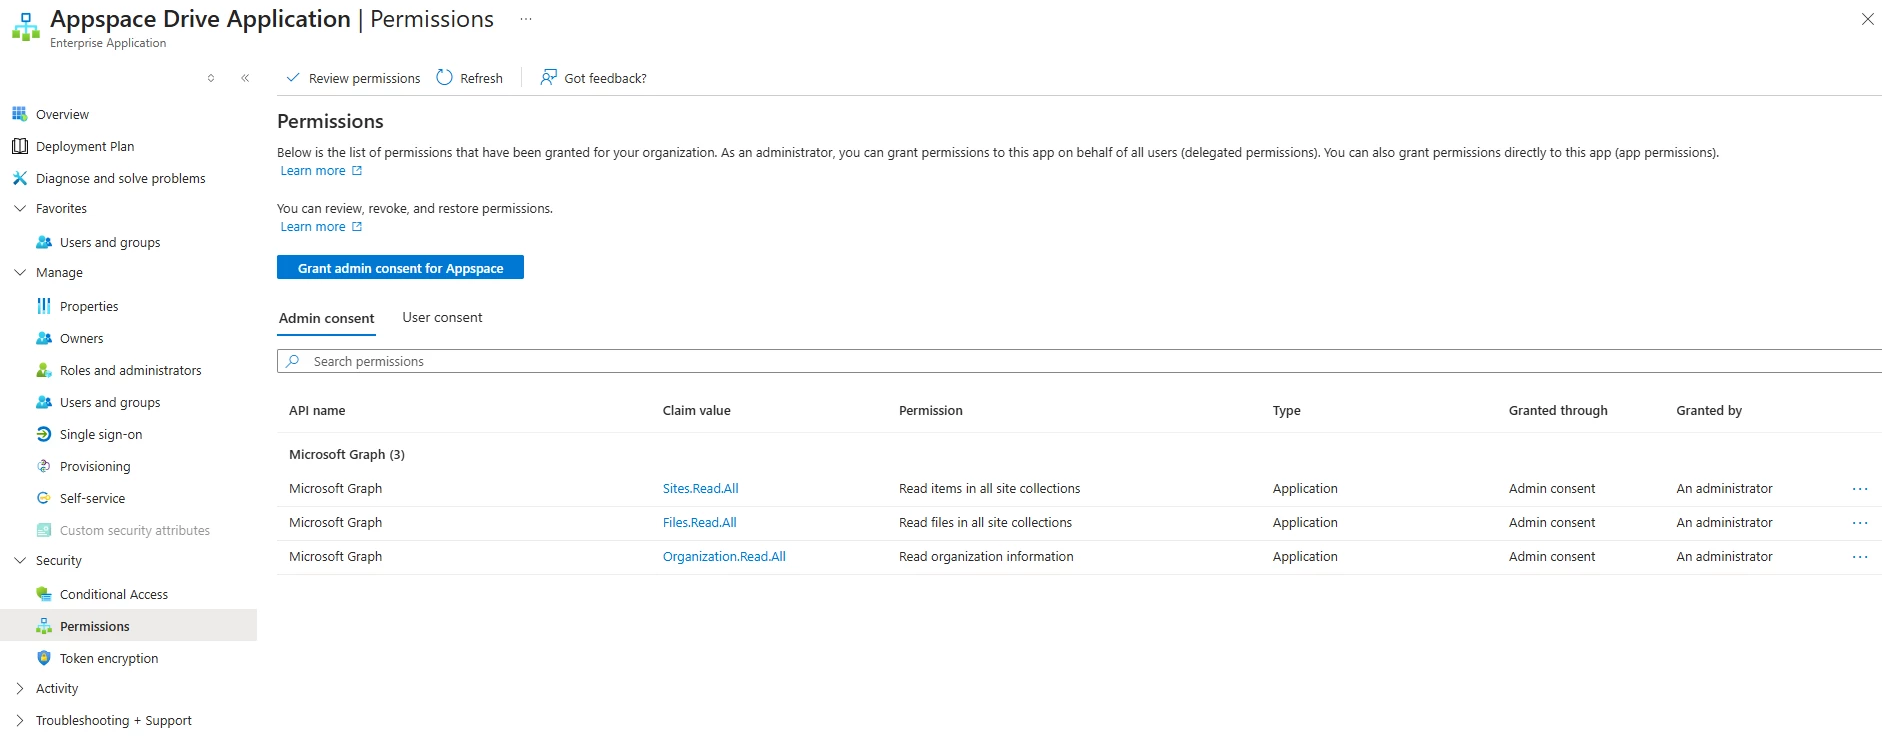
Task: Click 'Read files in all site collections' text
Action: point(985,523)
